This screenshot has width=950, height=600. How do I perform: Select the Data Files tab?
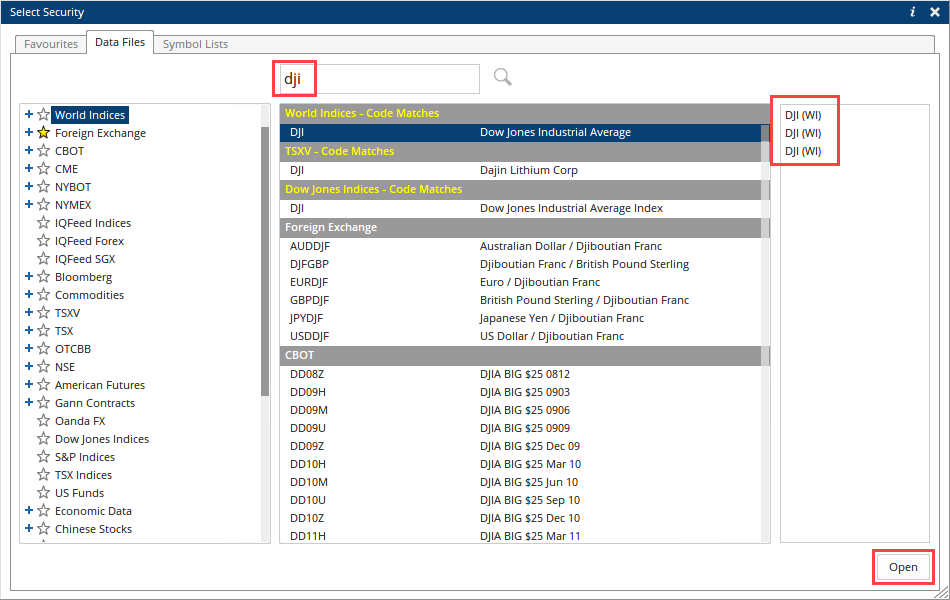[120, 42]
